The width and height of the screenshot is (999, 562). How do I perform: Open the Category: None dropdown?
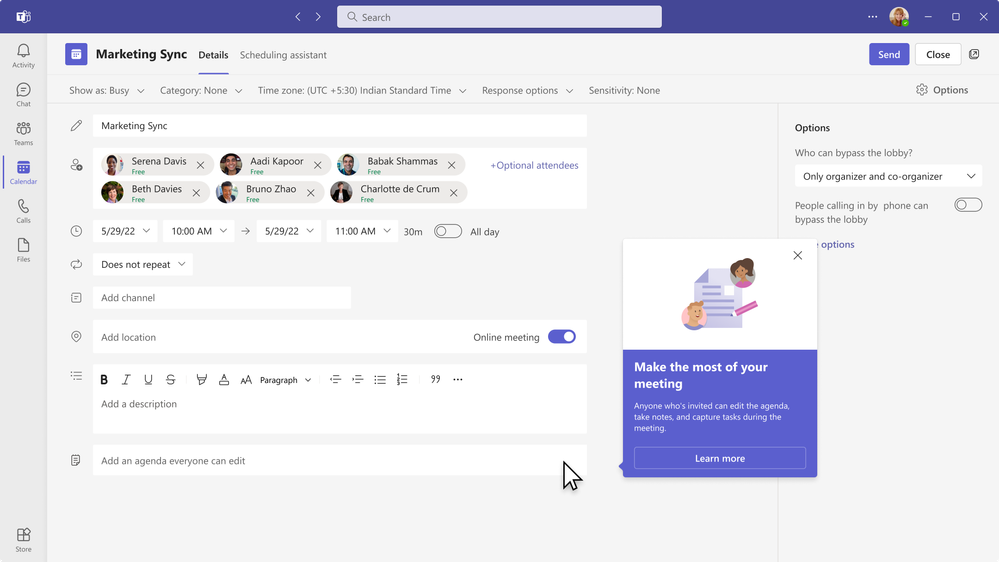pyautogui.click(x=201, y=90)
